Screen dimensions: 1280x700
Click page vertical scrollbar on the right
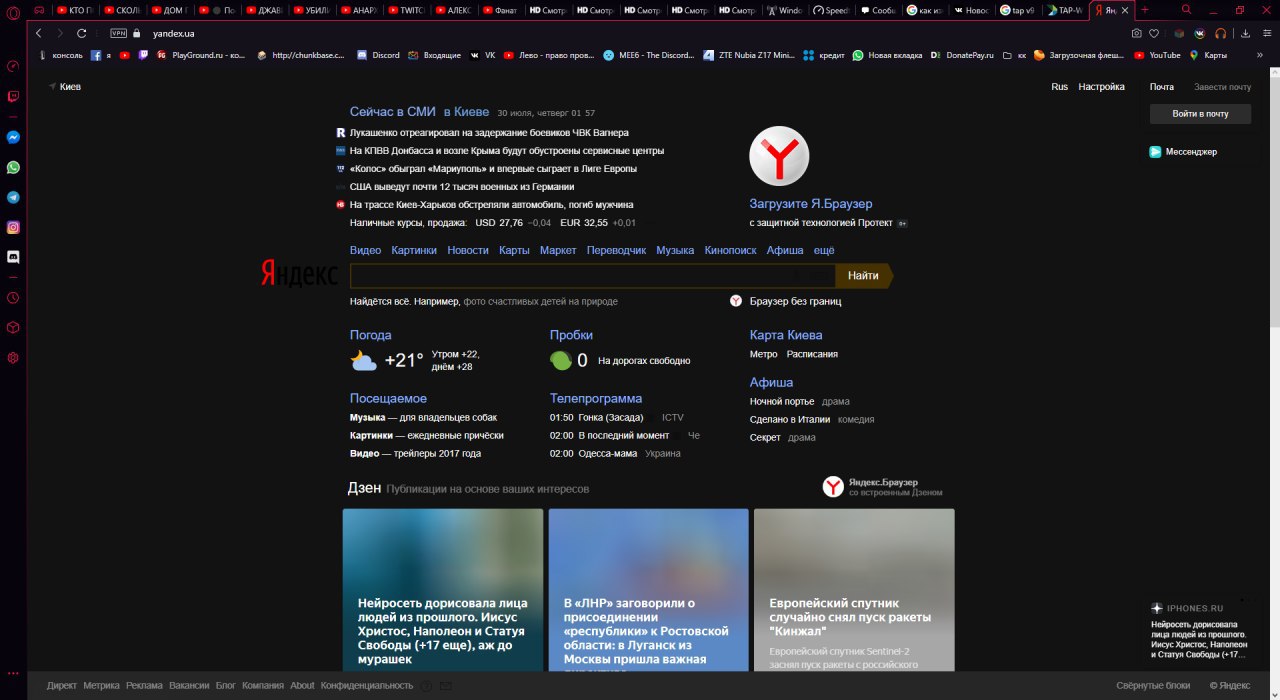tap(1274, 200)
